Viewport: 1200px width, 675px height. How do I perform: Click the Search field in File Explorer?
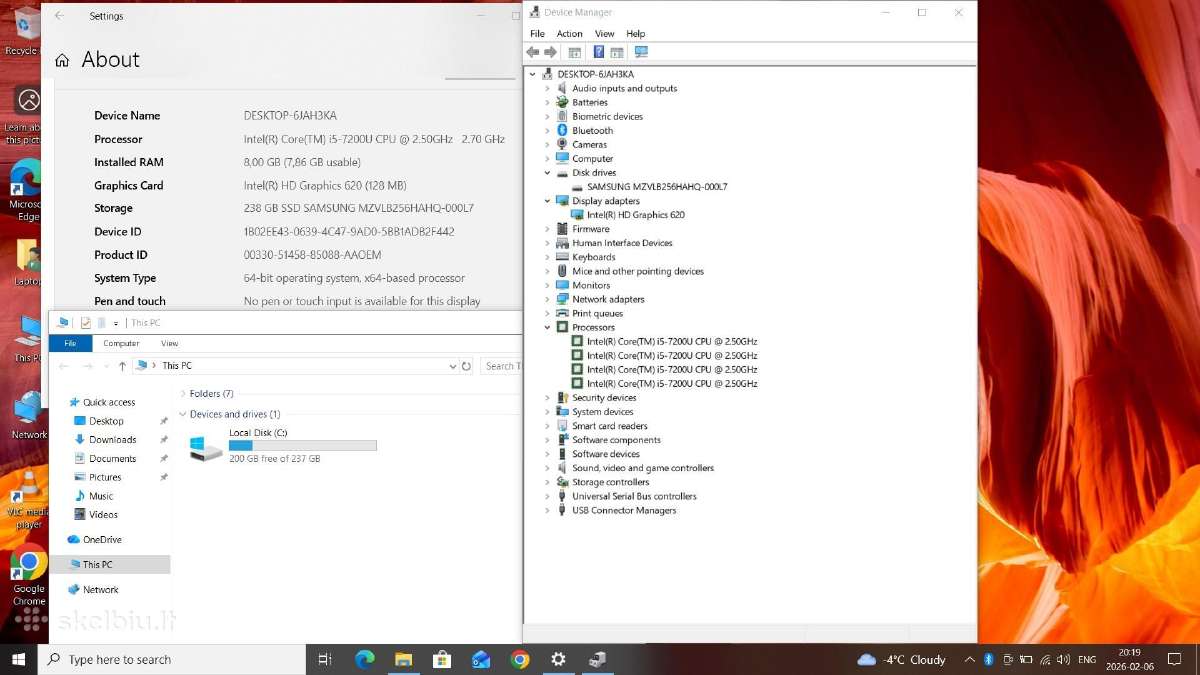click(501, 366)
